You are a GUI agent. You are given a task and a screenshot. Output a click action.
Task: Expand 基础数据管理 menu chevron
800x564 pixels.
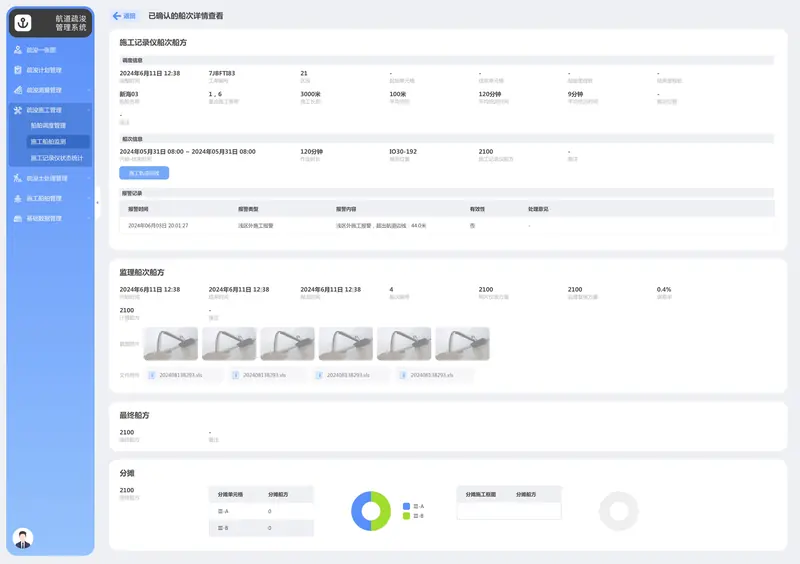[x=89, y=218]
